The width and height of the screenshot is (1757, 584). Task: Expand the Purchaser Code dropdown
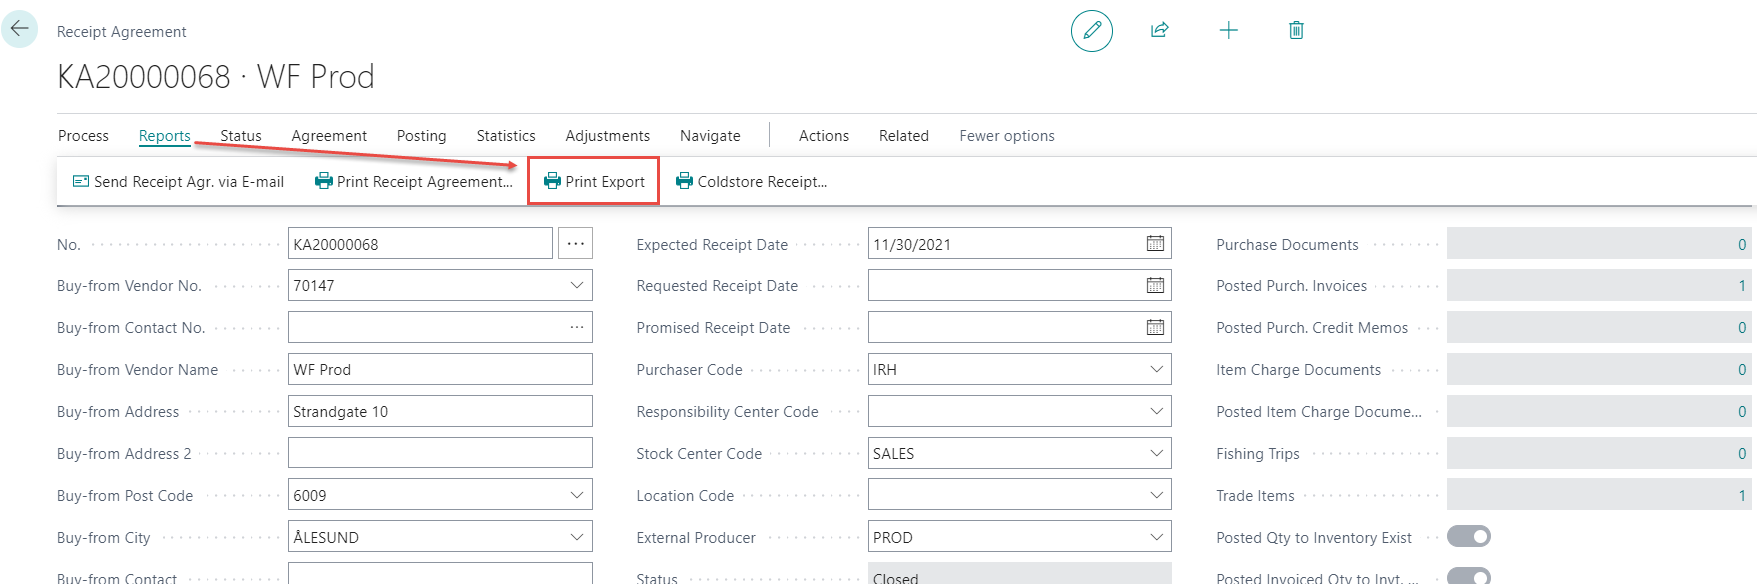pyautogui.click(x=1156, y=370)
